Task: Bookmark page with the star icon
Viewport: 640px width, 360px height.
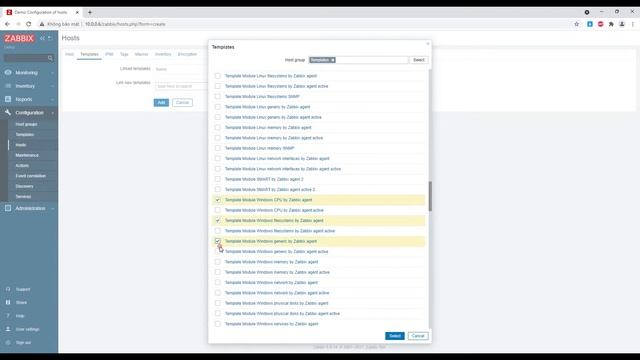Action: pos(576,24)
